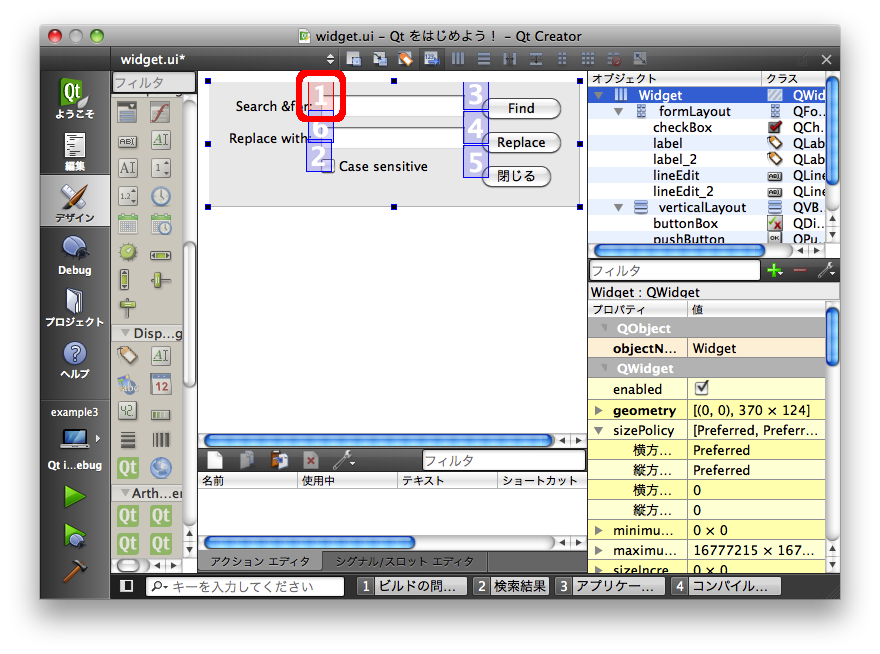Click the start-debugging run icon

74,535
